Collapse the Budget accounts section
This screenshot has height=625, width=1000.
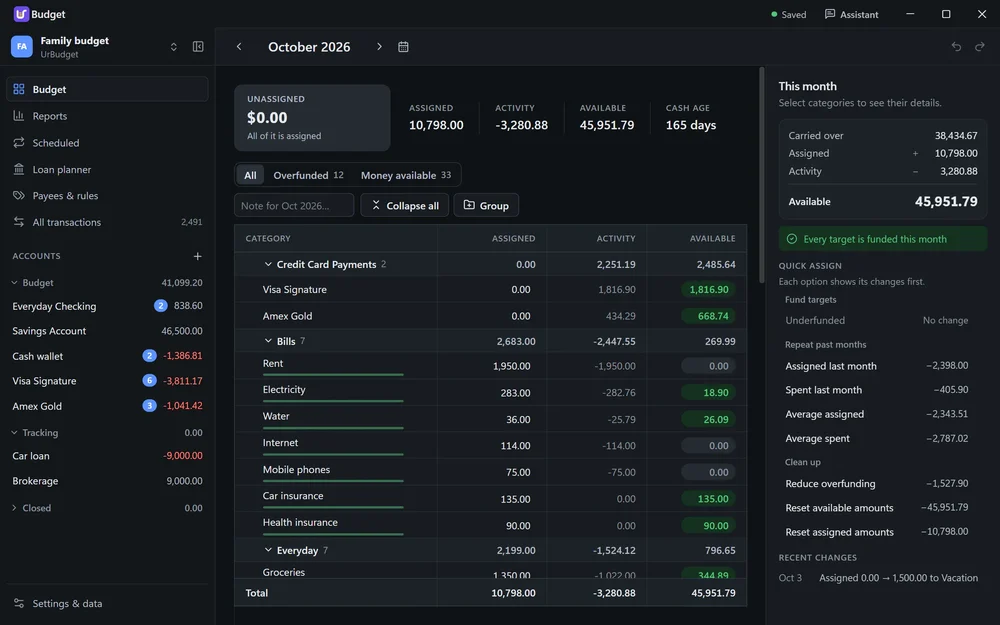[14, 283]
